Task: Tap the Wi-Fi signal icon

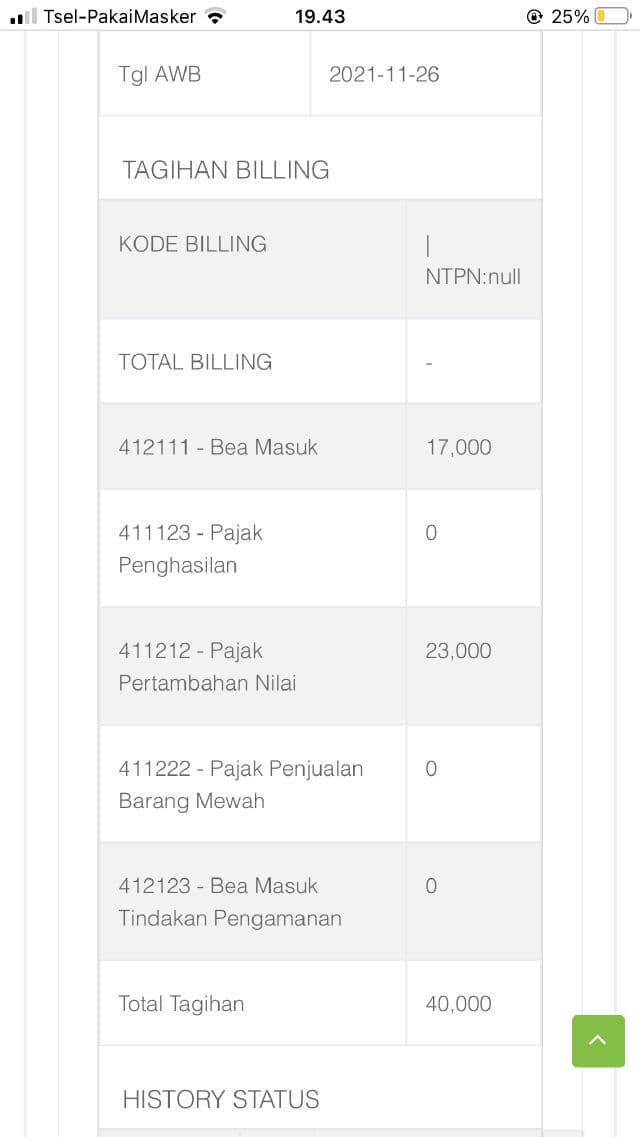Action: [215, 16]
